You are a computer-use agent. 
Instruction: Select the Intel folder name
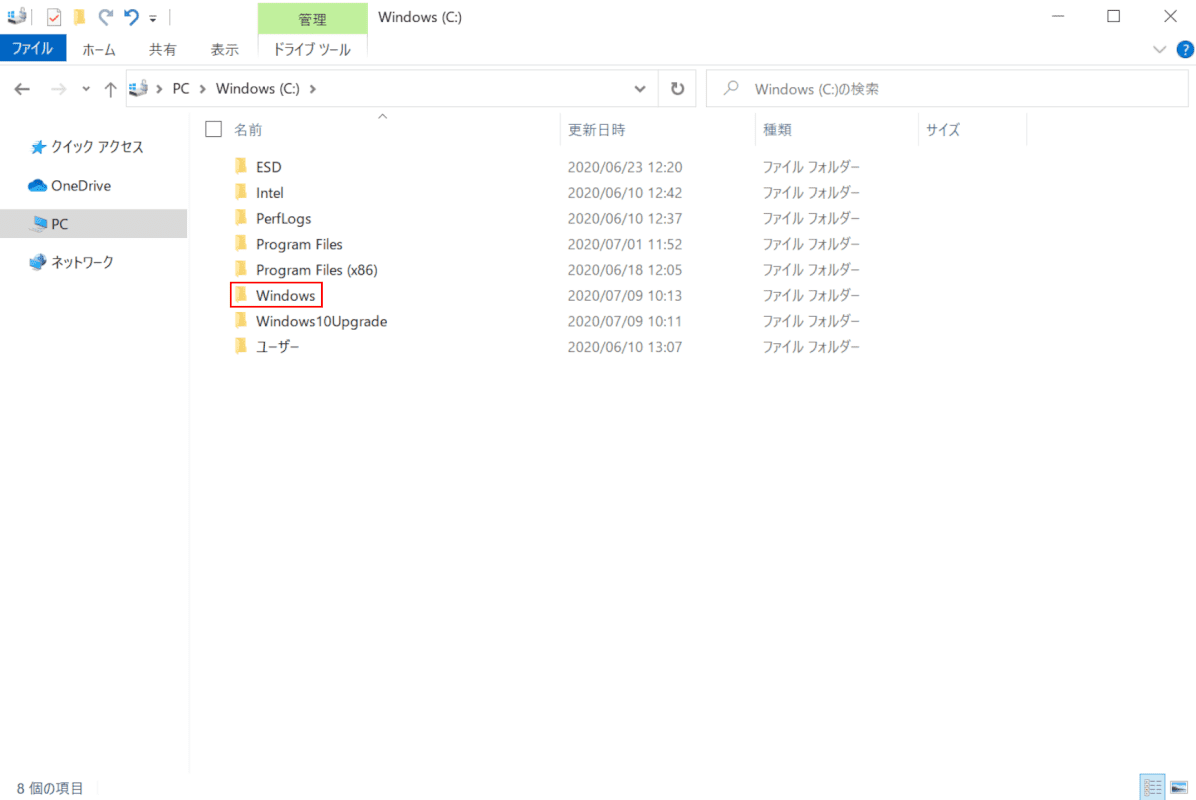[270, 193]
